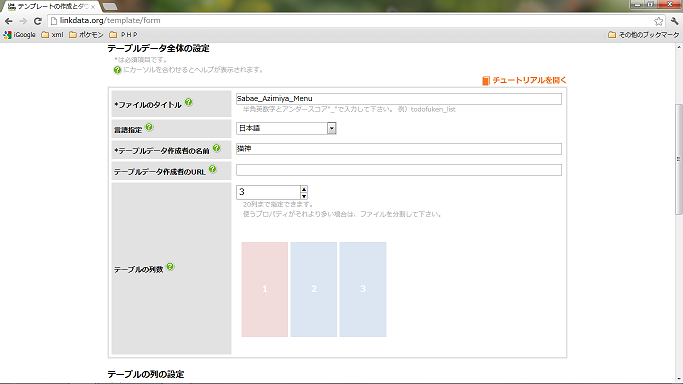This screenshot has width=683, height=384.
Task: Click the テーブルの列の設定 heading
Action: [x=145, y=374]
